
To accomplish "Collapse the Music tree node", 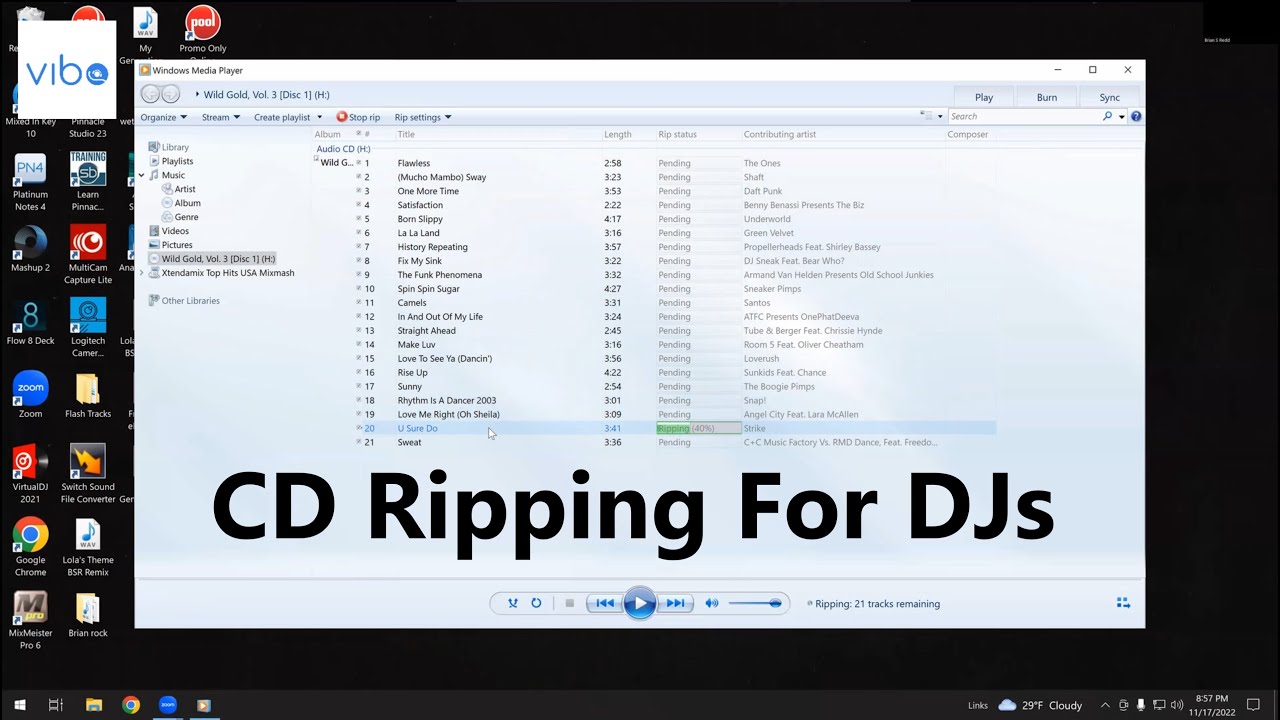I will click(141, 175).
